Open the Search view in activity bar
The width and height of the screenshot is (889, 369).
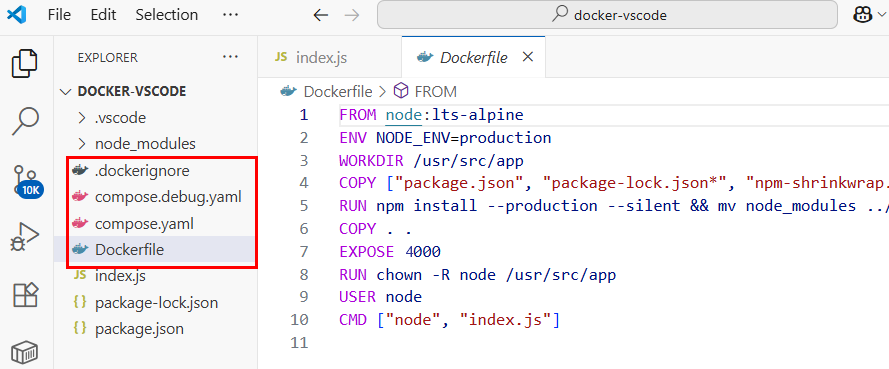point(26,121)
